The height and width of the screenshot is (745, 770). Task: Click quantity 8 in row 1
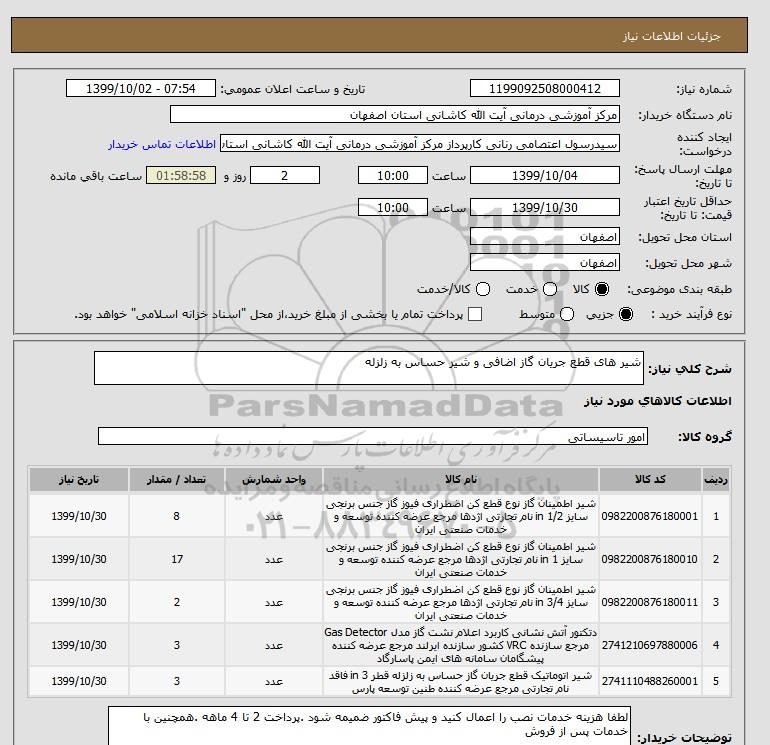(177, 516)
